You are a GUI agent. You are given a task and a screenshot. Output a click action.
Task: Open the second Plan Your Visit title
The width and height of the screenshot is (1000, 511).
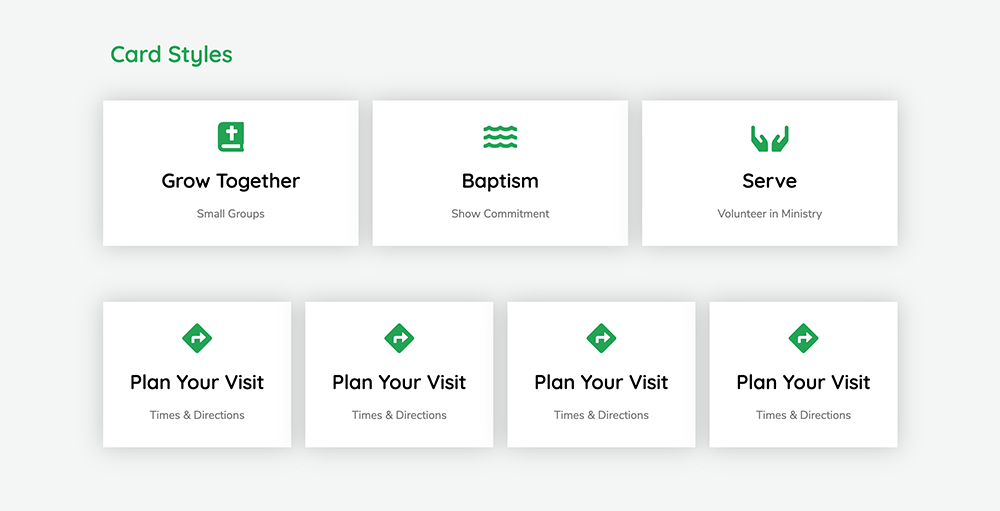coord(399,382)
